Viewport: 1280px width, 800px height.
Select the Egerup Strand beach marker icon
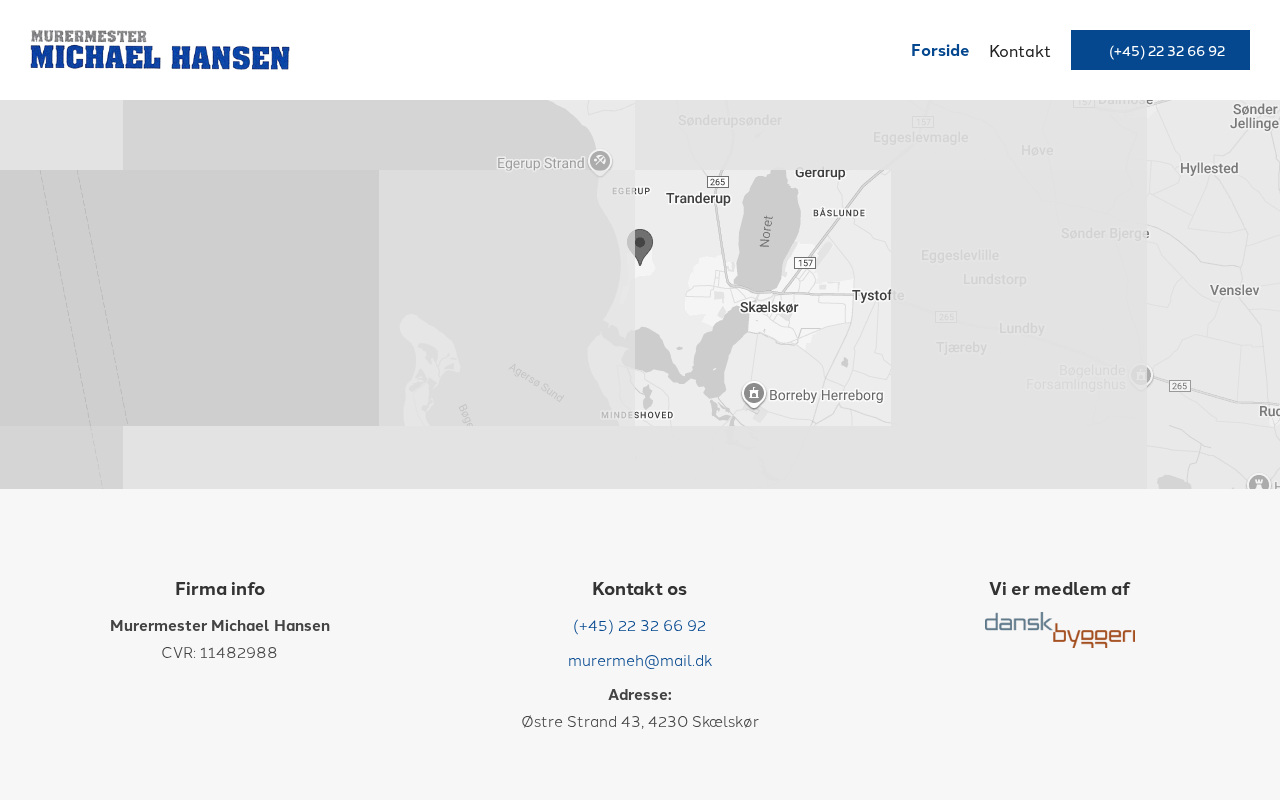point(600,161)
